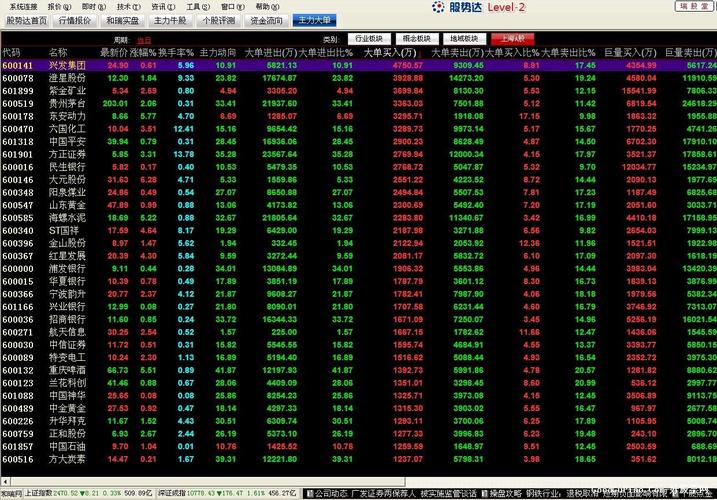The width and height of the screenshot is (717, 500).
Task: Select the 招商银行 stock name
Action: point(67,319)
